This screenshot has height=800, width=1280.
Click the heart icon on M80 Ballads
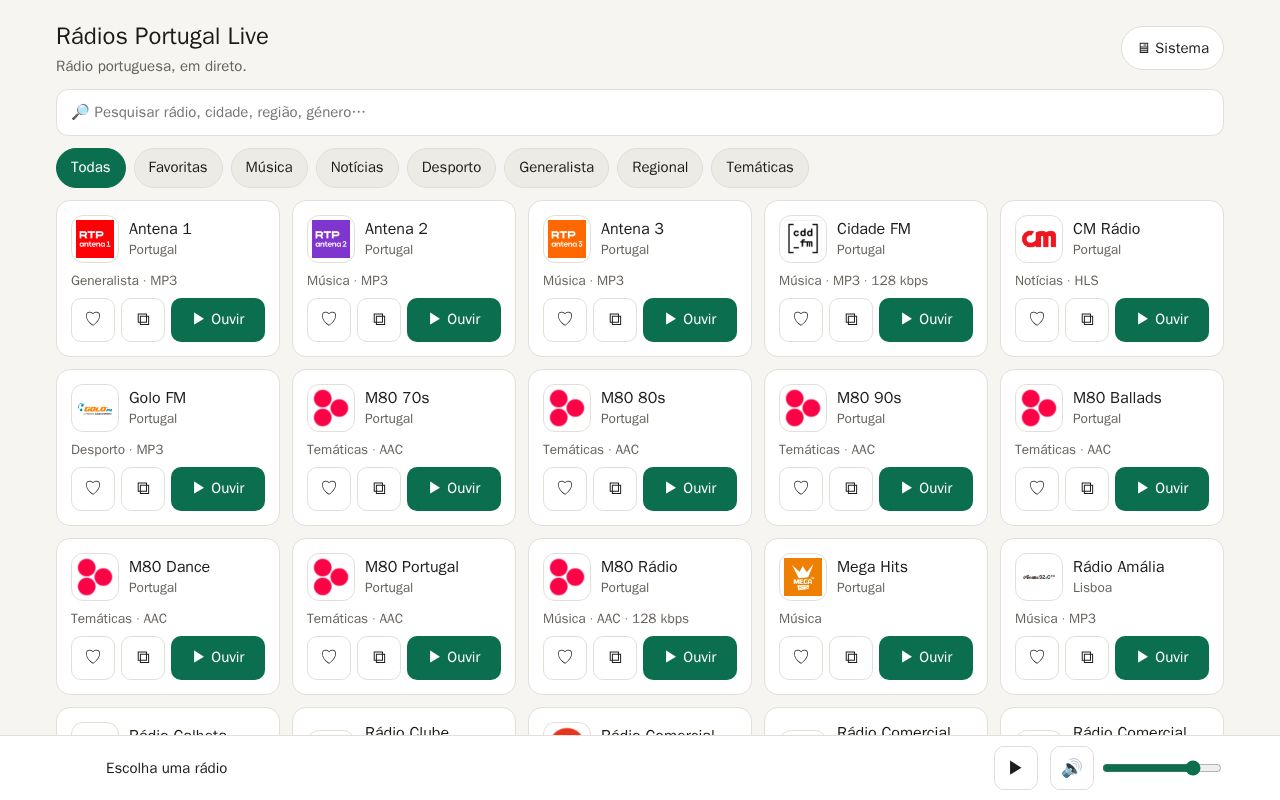coord(1037,489)
